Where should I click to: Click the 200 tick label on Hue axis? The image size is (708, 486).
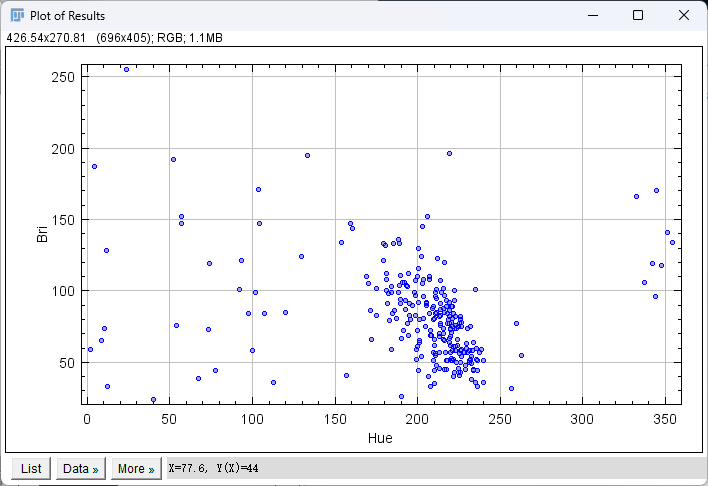coord(417,419)
